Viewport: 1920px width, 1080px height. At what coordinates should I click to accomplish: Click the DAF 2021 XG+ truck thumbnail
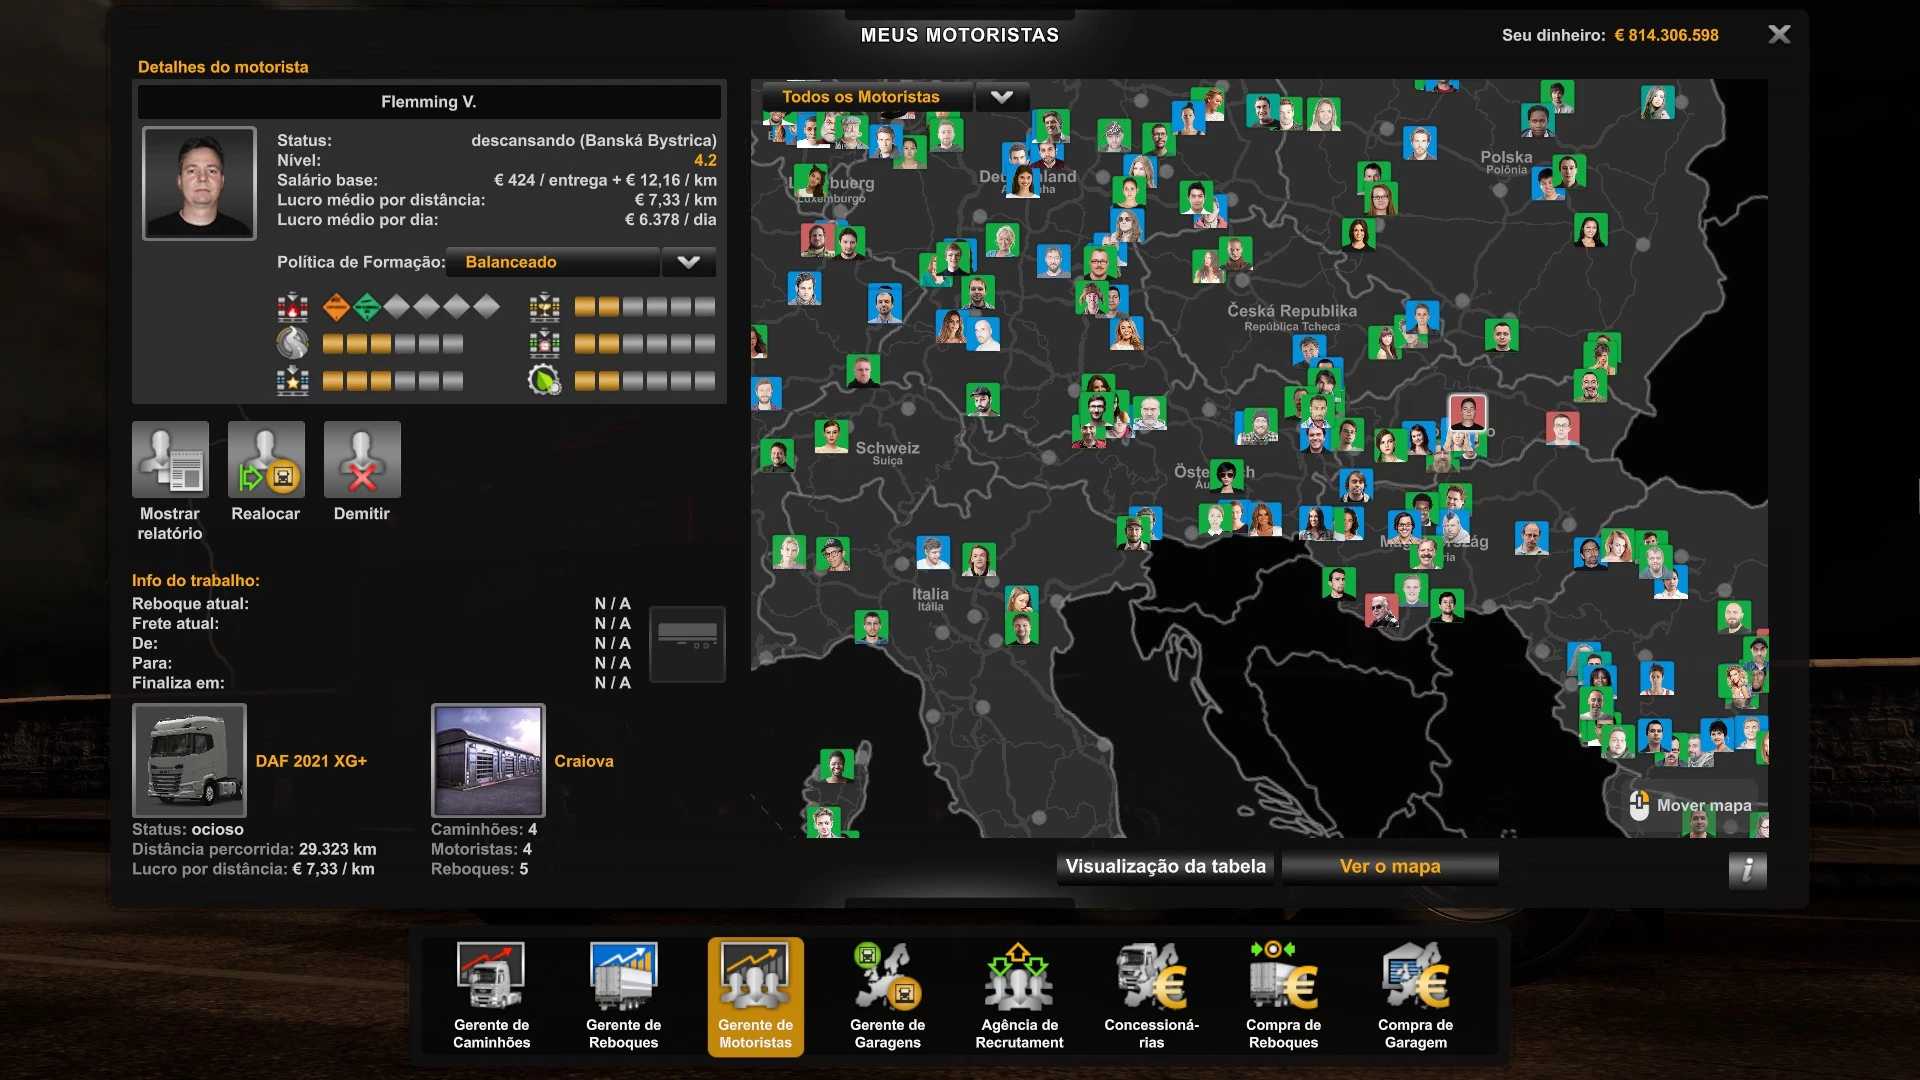pyautogui.click(x=189, y=760)
